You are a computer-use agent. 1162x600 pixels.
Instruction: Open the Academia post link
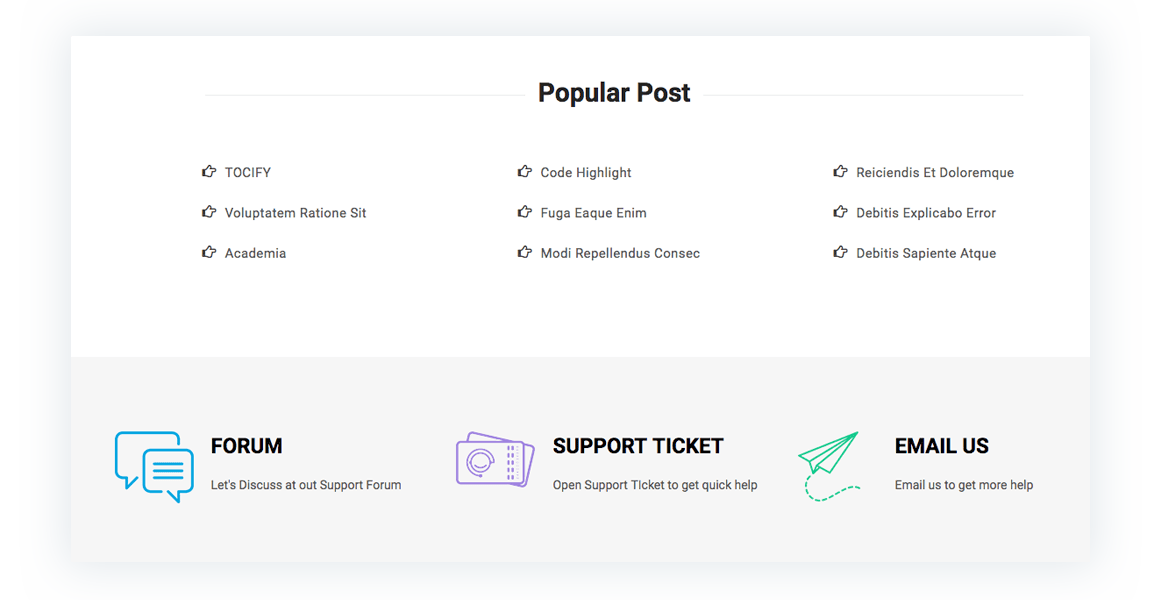tap(256, 253)
